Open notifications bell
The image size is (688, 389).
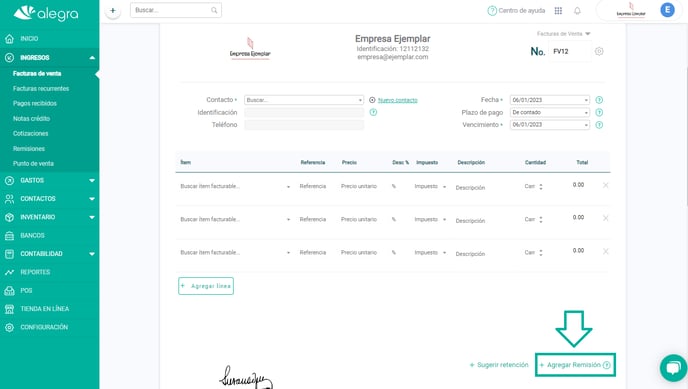577,11
